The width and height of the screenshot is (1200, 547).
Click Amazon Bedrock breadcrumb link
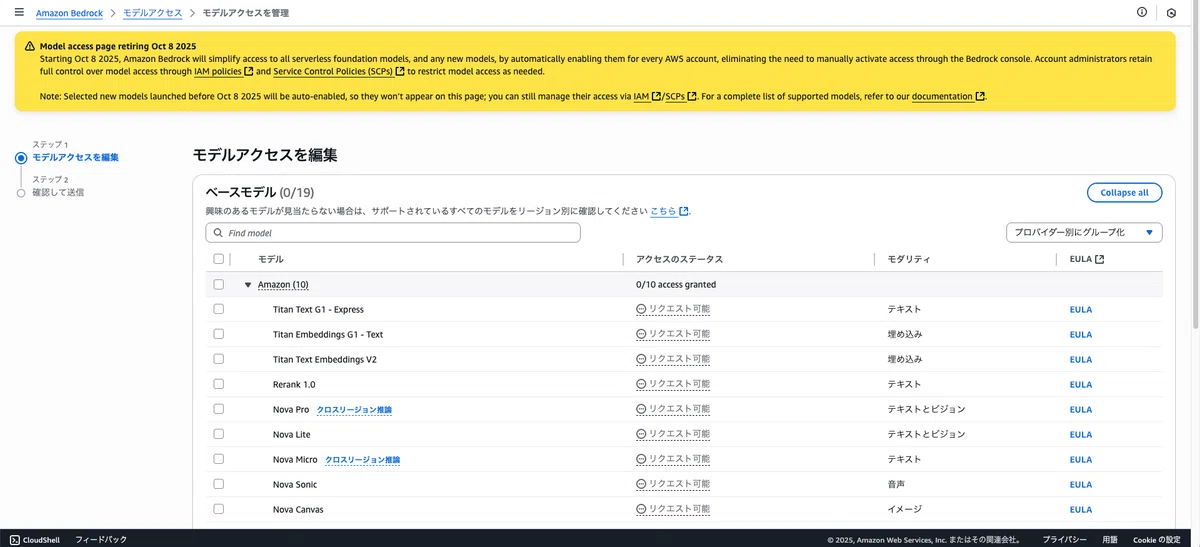(x=69, y=13)
